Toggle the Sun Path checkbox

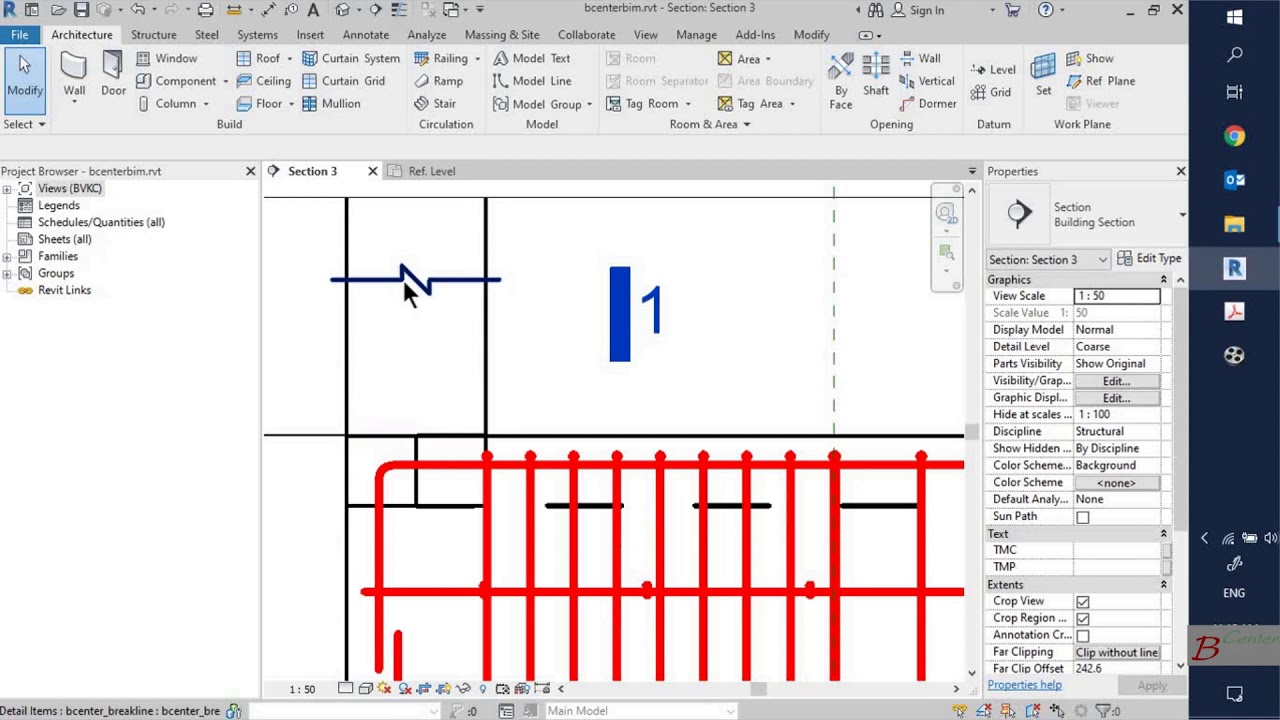(x=1082, y=517)
